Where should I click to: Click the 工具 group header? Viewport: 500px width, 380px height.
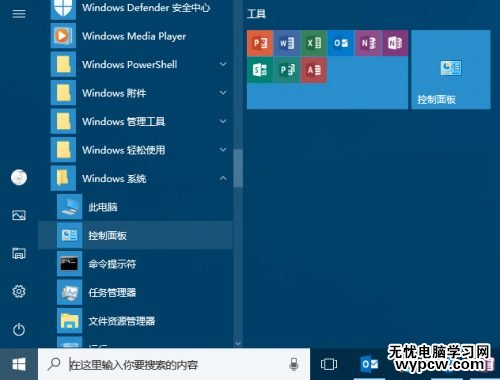[x=256, y=14]
